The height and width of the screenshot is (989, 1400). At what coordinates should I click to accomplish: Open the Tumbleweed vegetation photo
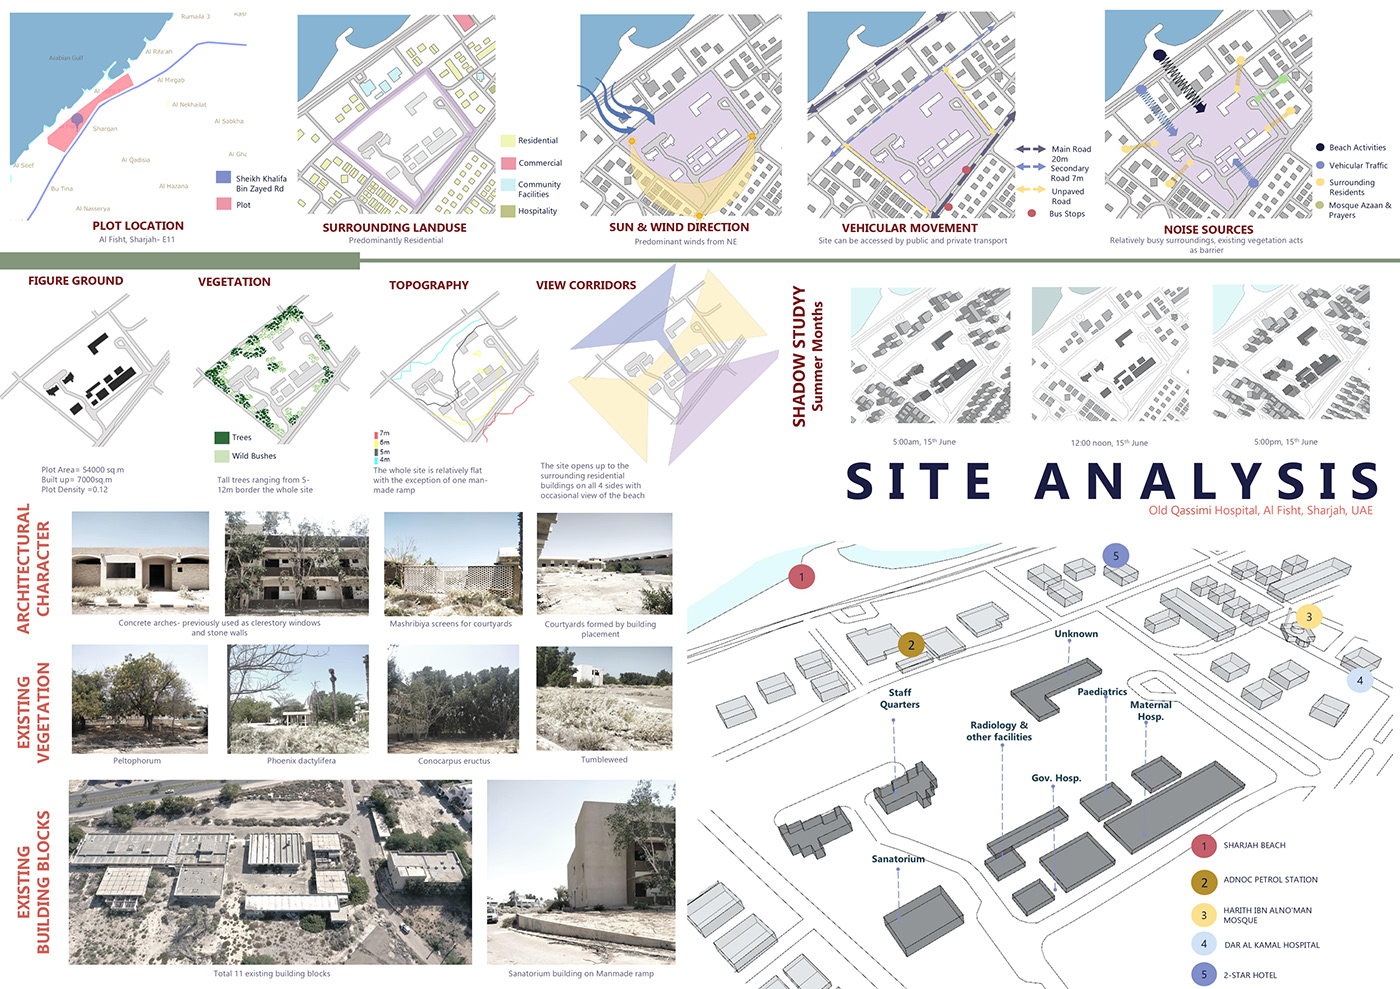[604, 698]
